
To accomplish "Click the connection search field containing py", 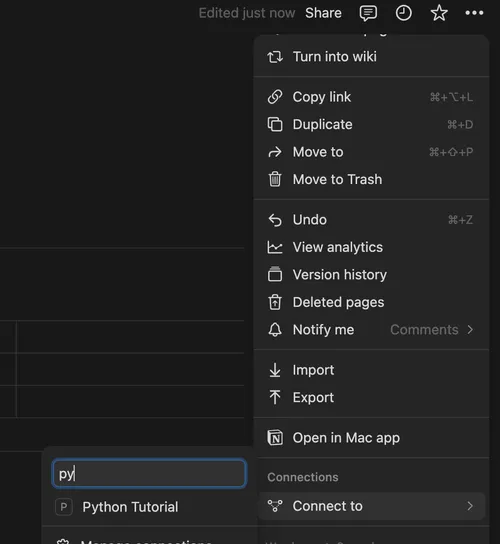I will tap(149, 473).
